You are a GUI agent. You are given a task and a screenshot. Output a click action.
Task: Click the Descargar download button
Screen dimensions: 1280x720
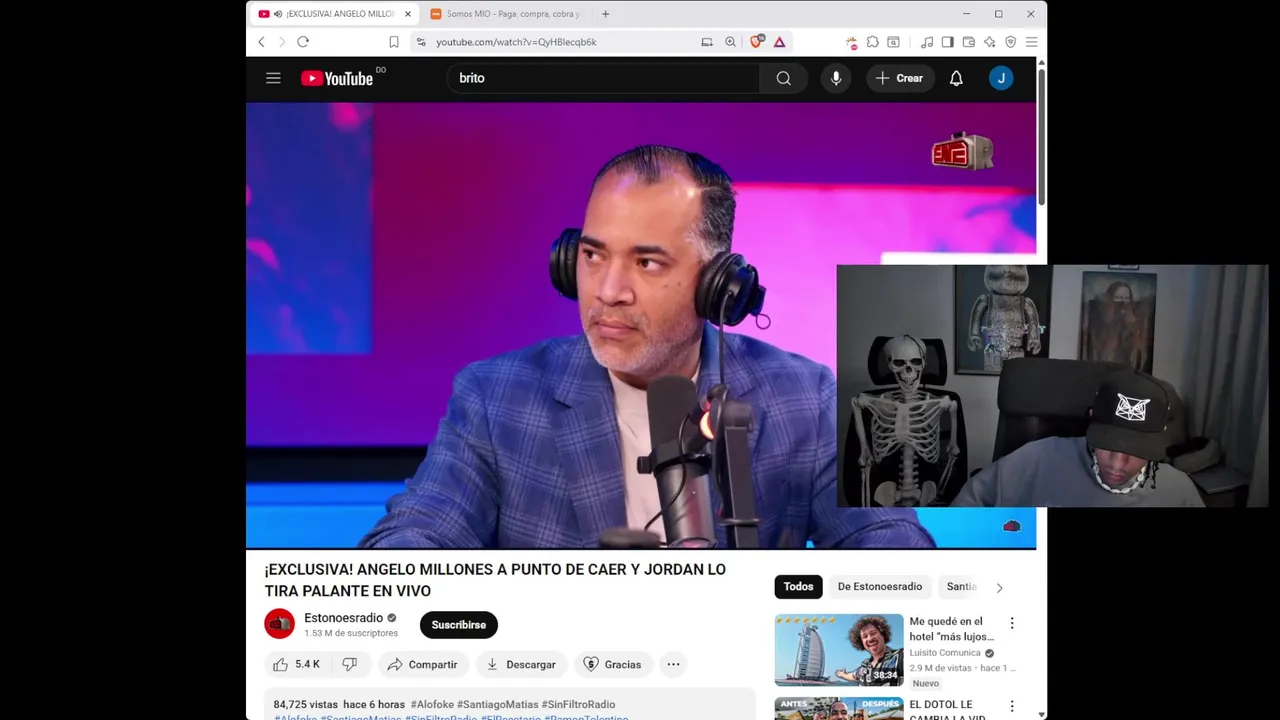pyautogui.click(x=520, y=664)
